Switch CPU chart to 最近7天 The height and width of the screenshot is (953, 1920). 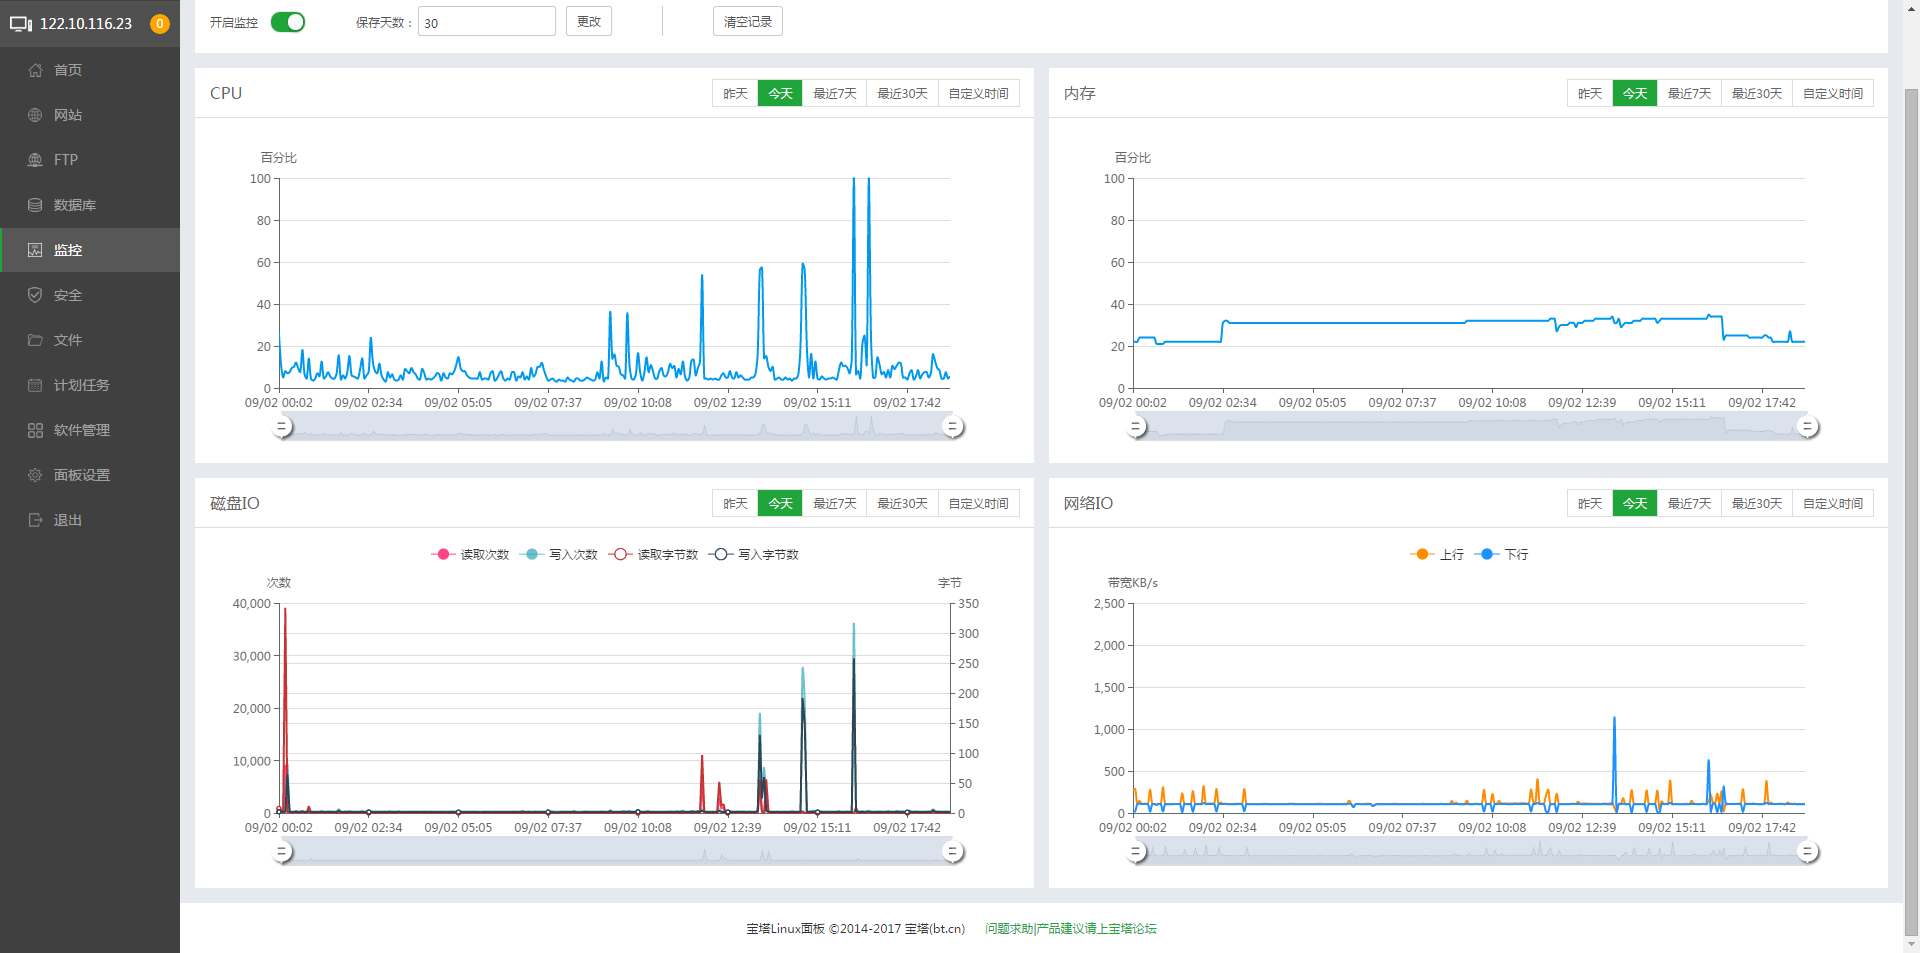(x=834, y=93)
